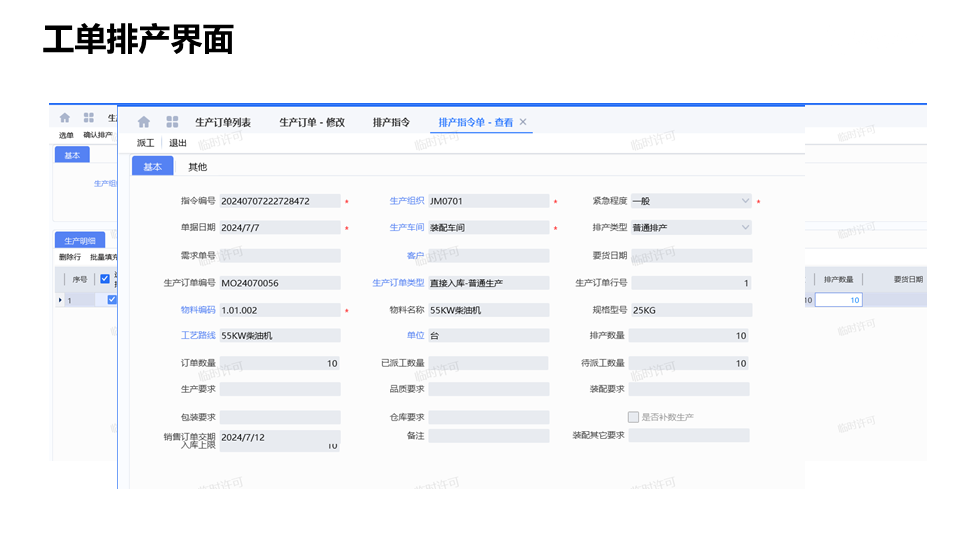960x540 pixels.
Task: Click the home icon in the front window
Action: 144,122
